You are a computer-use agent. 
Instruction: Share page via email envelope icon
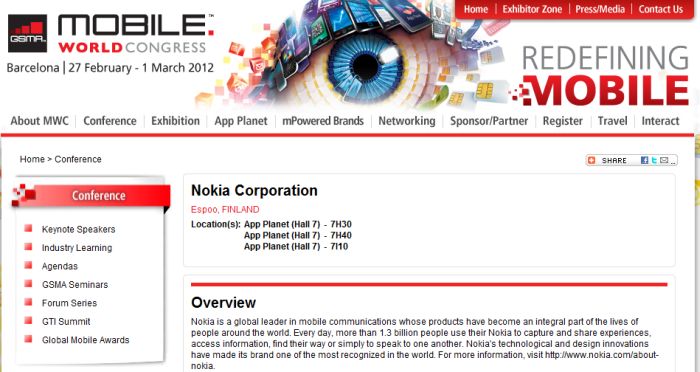664,160
